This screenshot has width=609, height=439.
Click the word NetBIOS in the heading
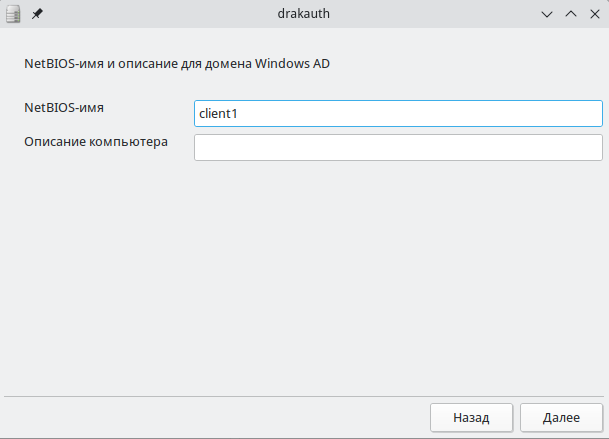47,64
